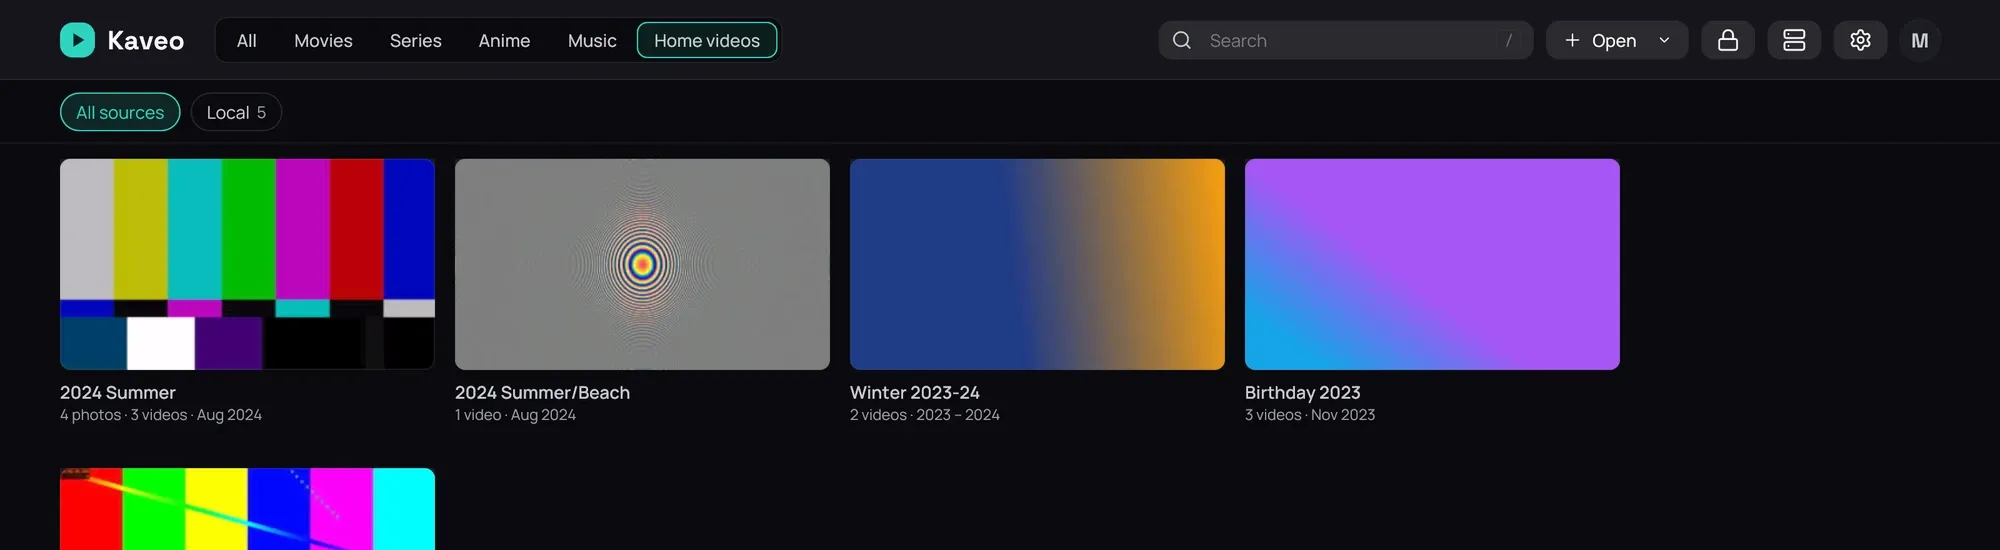Click '4 photos · 3 videos · Aug 2024' text
Viewport: 2000px width, 550px height.
pos(161,415)
